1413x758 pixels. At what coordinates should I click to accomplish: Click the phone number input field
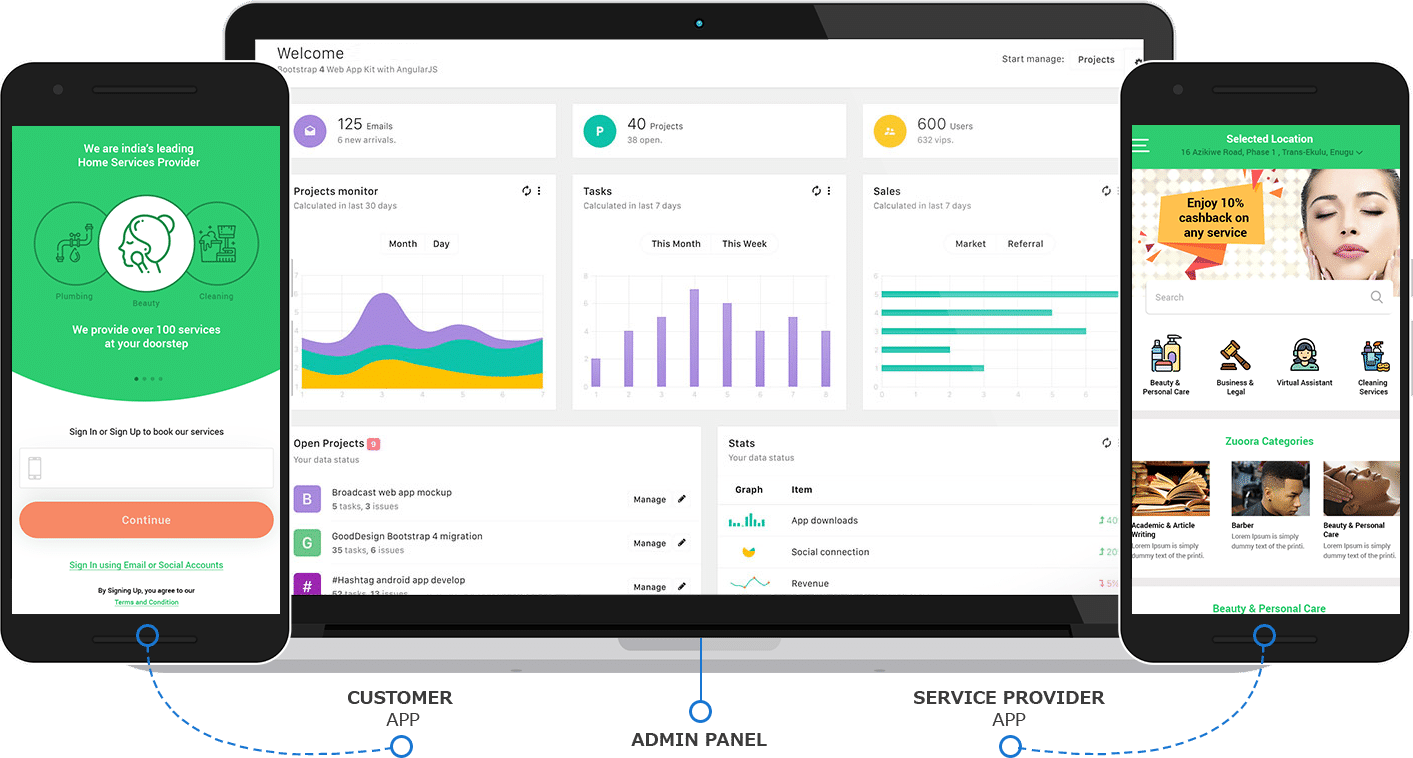pyautogui.click(x=146, y=468)
